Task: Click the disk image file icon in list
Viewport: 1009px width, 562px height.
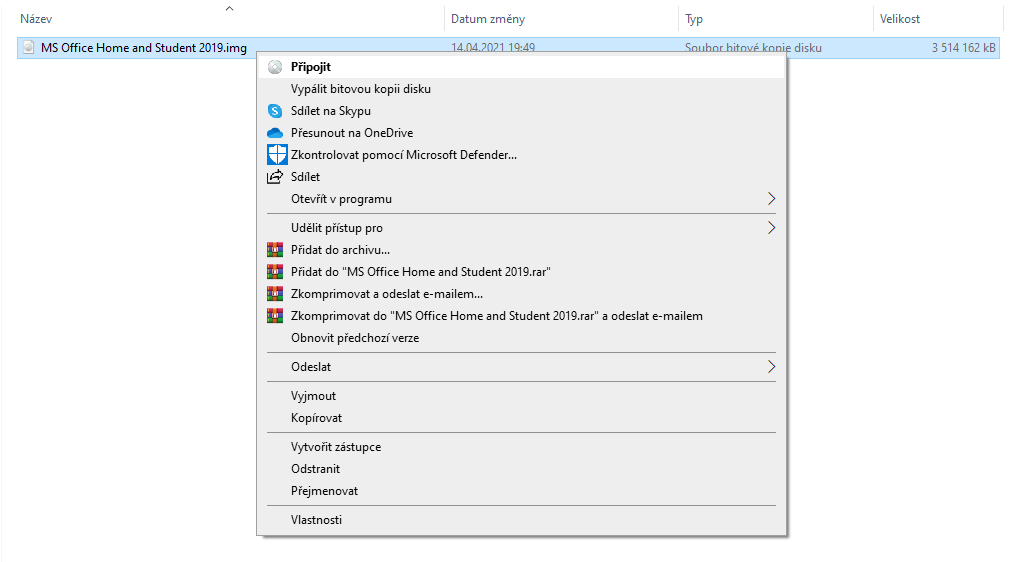Action: pyautogui.click(x=28, y=48)
